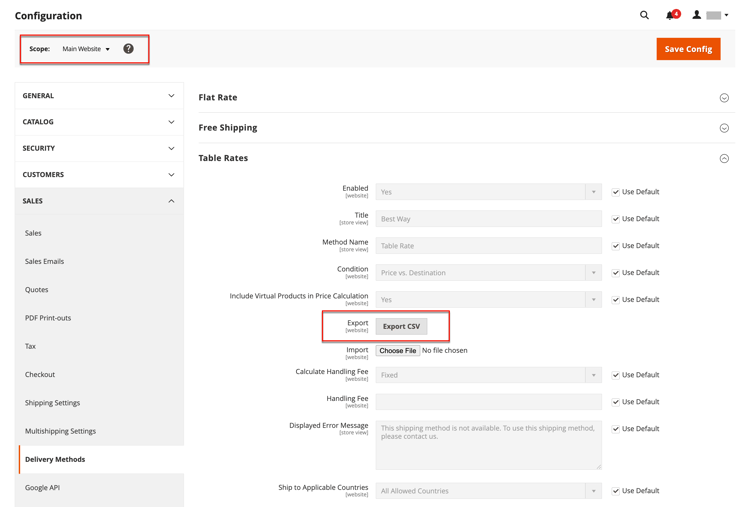Click the Flat Rate section heading
This screenshot has height=507, width=750.
(218, 97)
